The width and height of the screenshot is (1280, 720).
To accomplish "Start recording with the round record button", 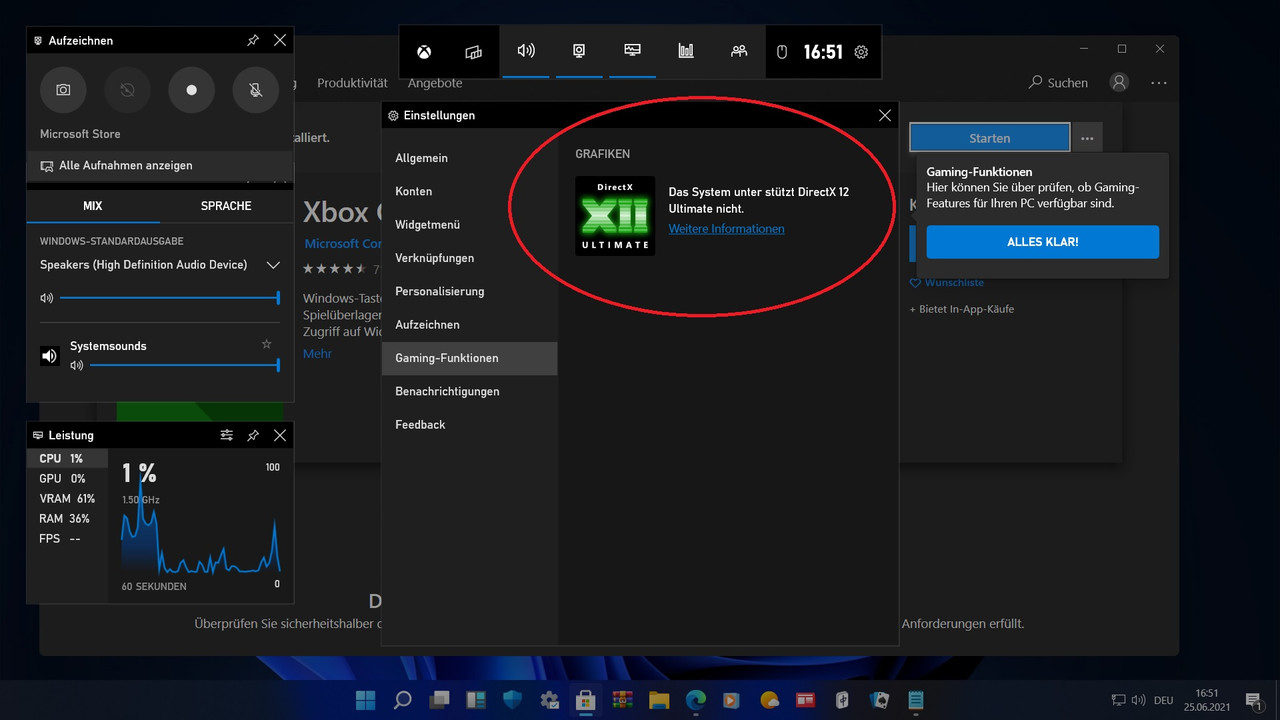I will click(191, 90).
